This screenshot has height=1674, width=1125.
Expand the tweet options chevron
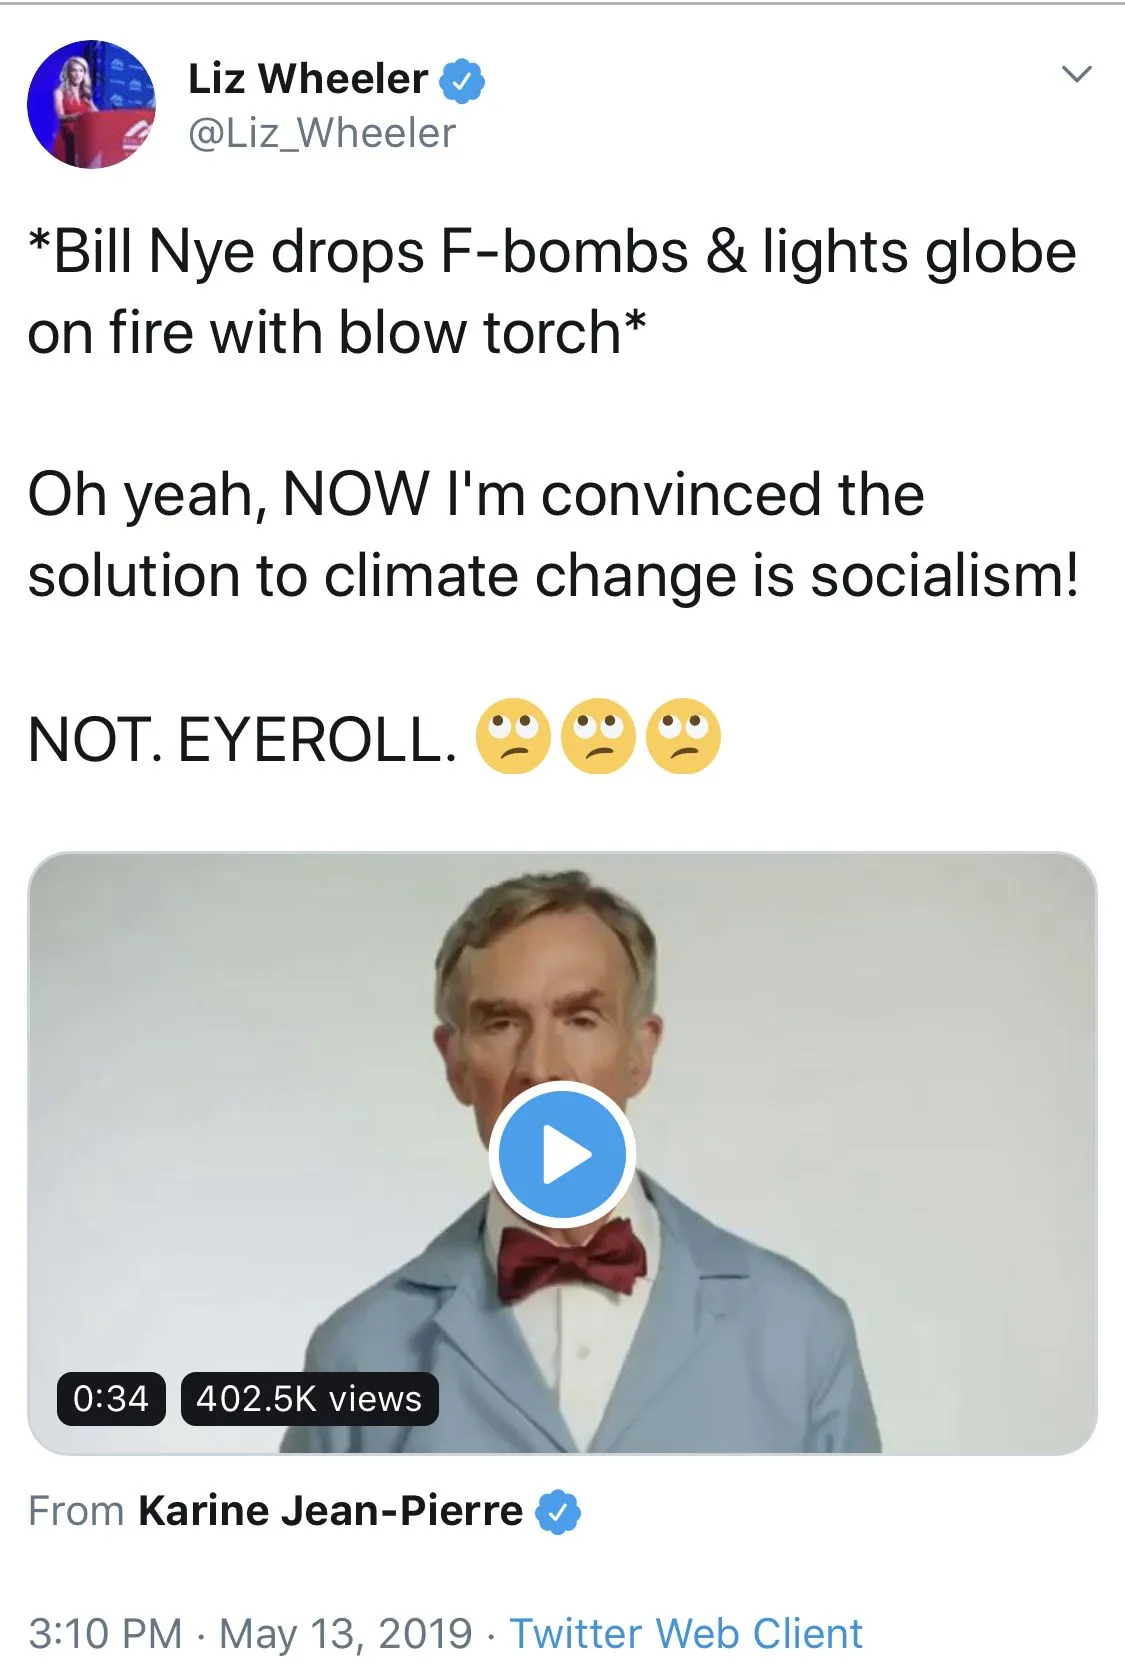pyautogui.click(x=1076, y=74)
